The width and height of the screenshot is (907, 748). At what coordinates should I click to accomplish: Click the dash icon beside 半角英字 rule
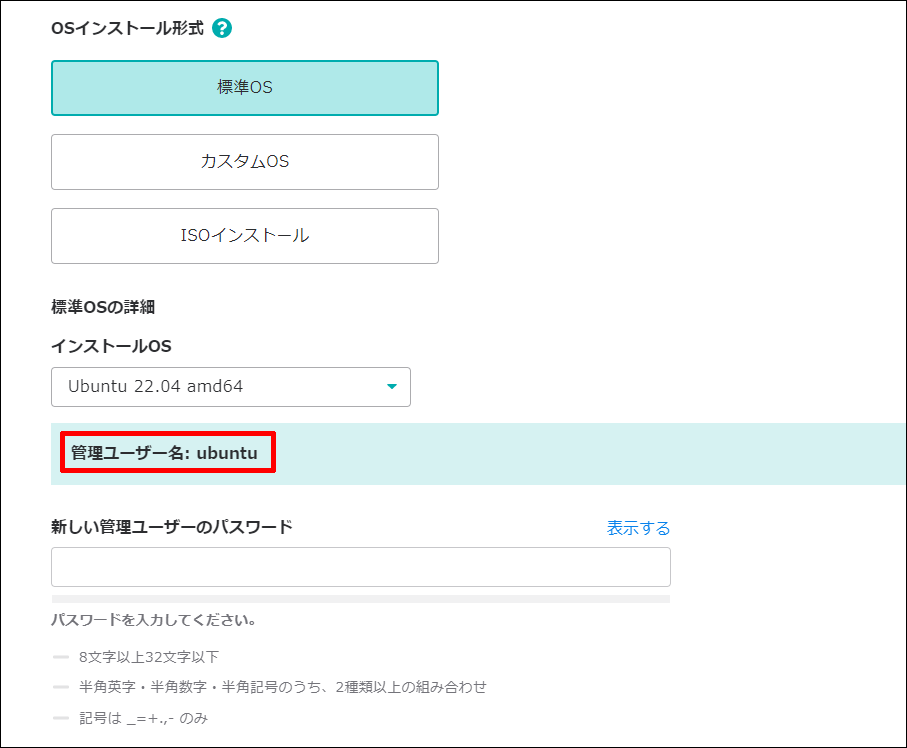click(61, 687)
